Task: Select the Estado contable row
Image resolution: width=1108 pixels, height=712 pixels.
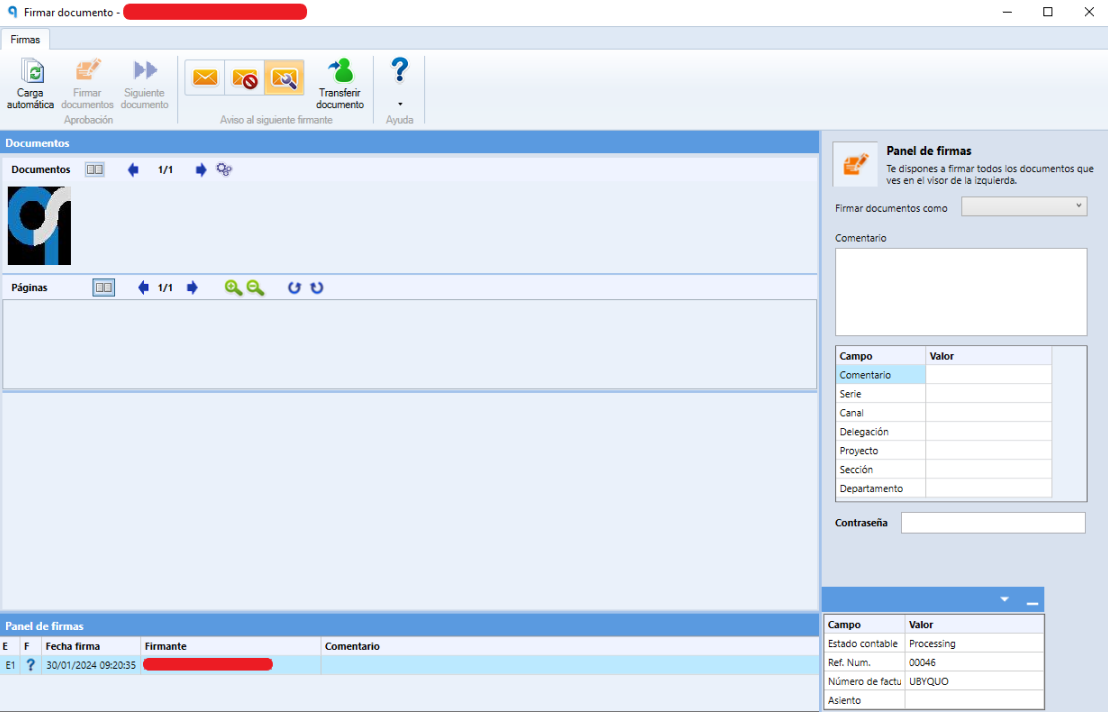Action: coord(933,643)
